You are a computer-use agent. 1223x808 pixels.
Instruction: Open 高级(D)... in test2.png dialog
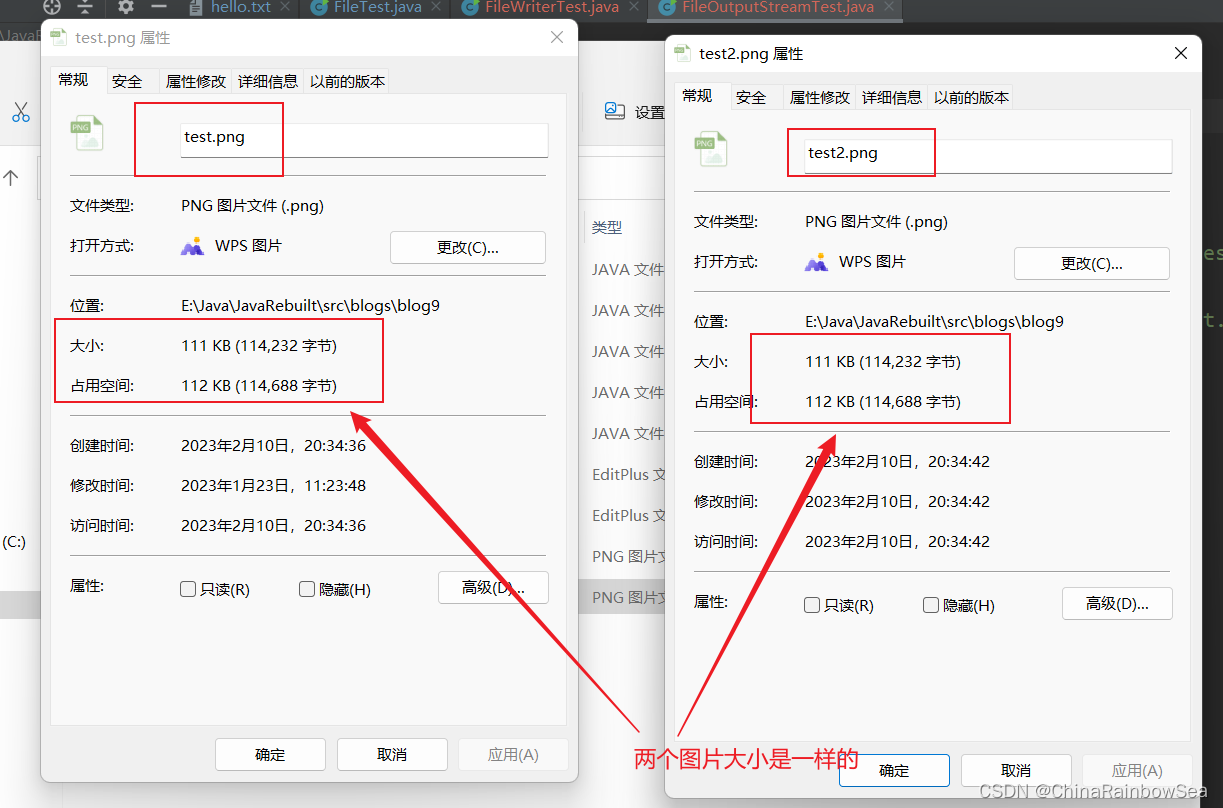tap(1117, 603)
